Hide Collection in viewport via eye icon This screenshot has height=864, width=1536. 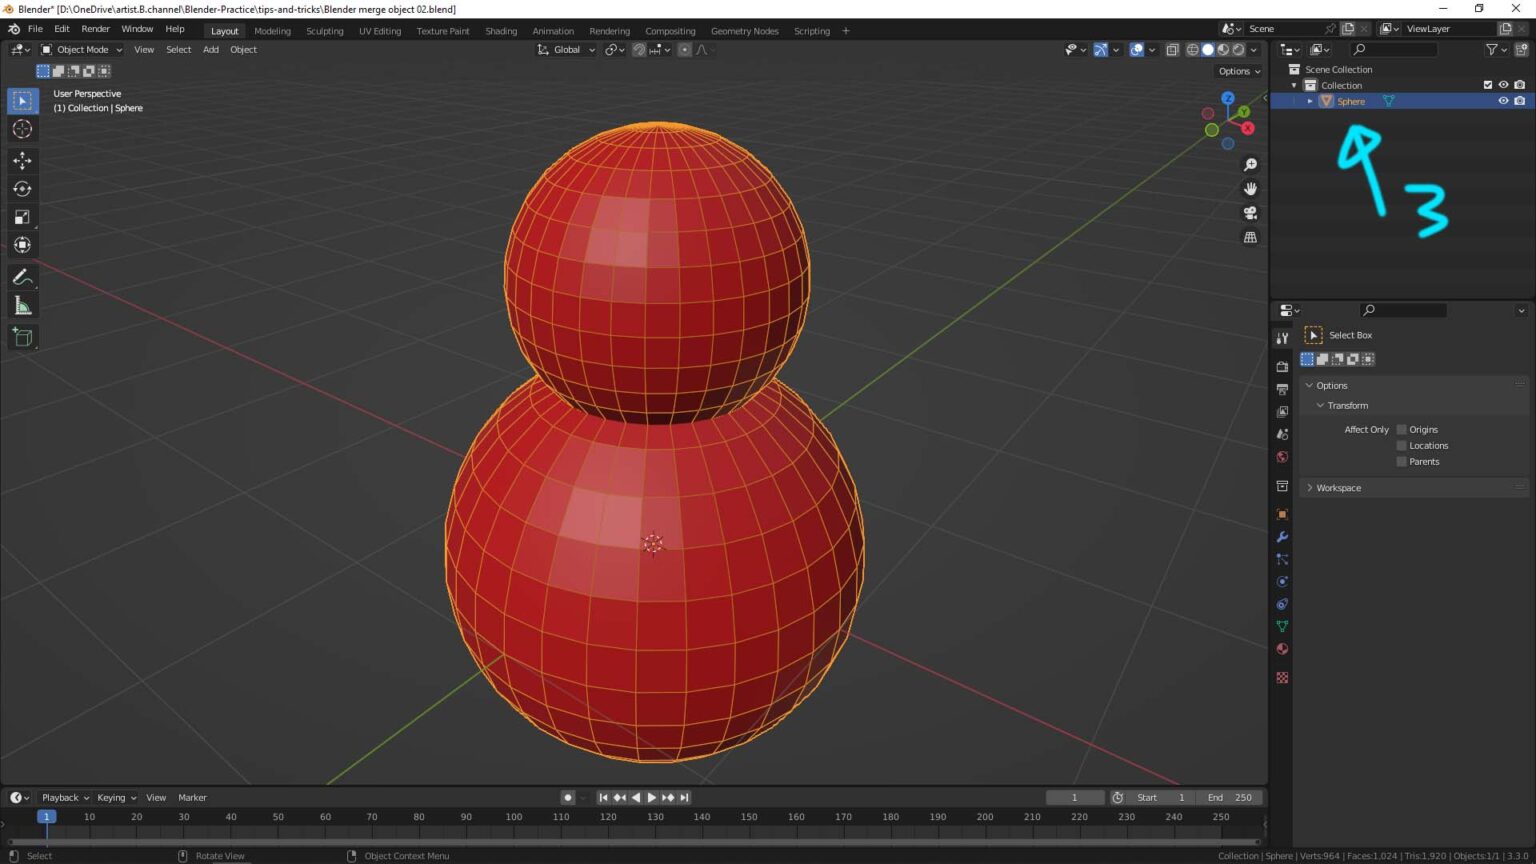point(1503,85)
